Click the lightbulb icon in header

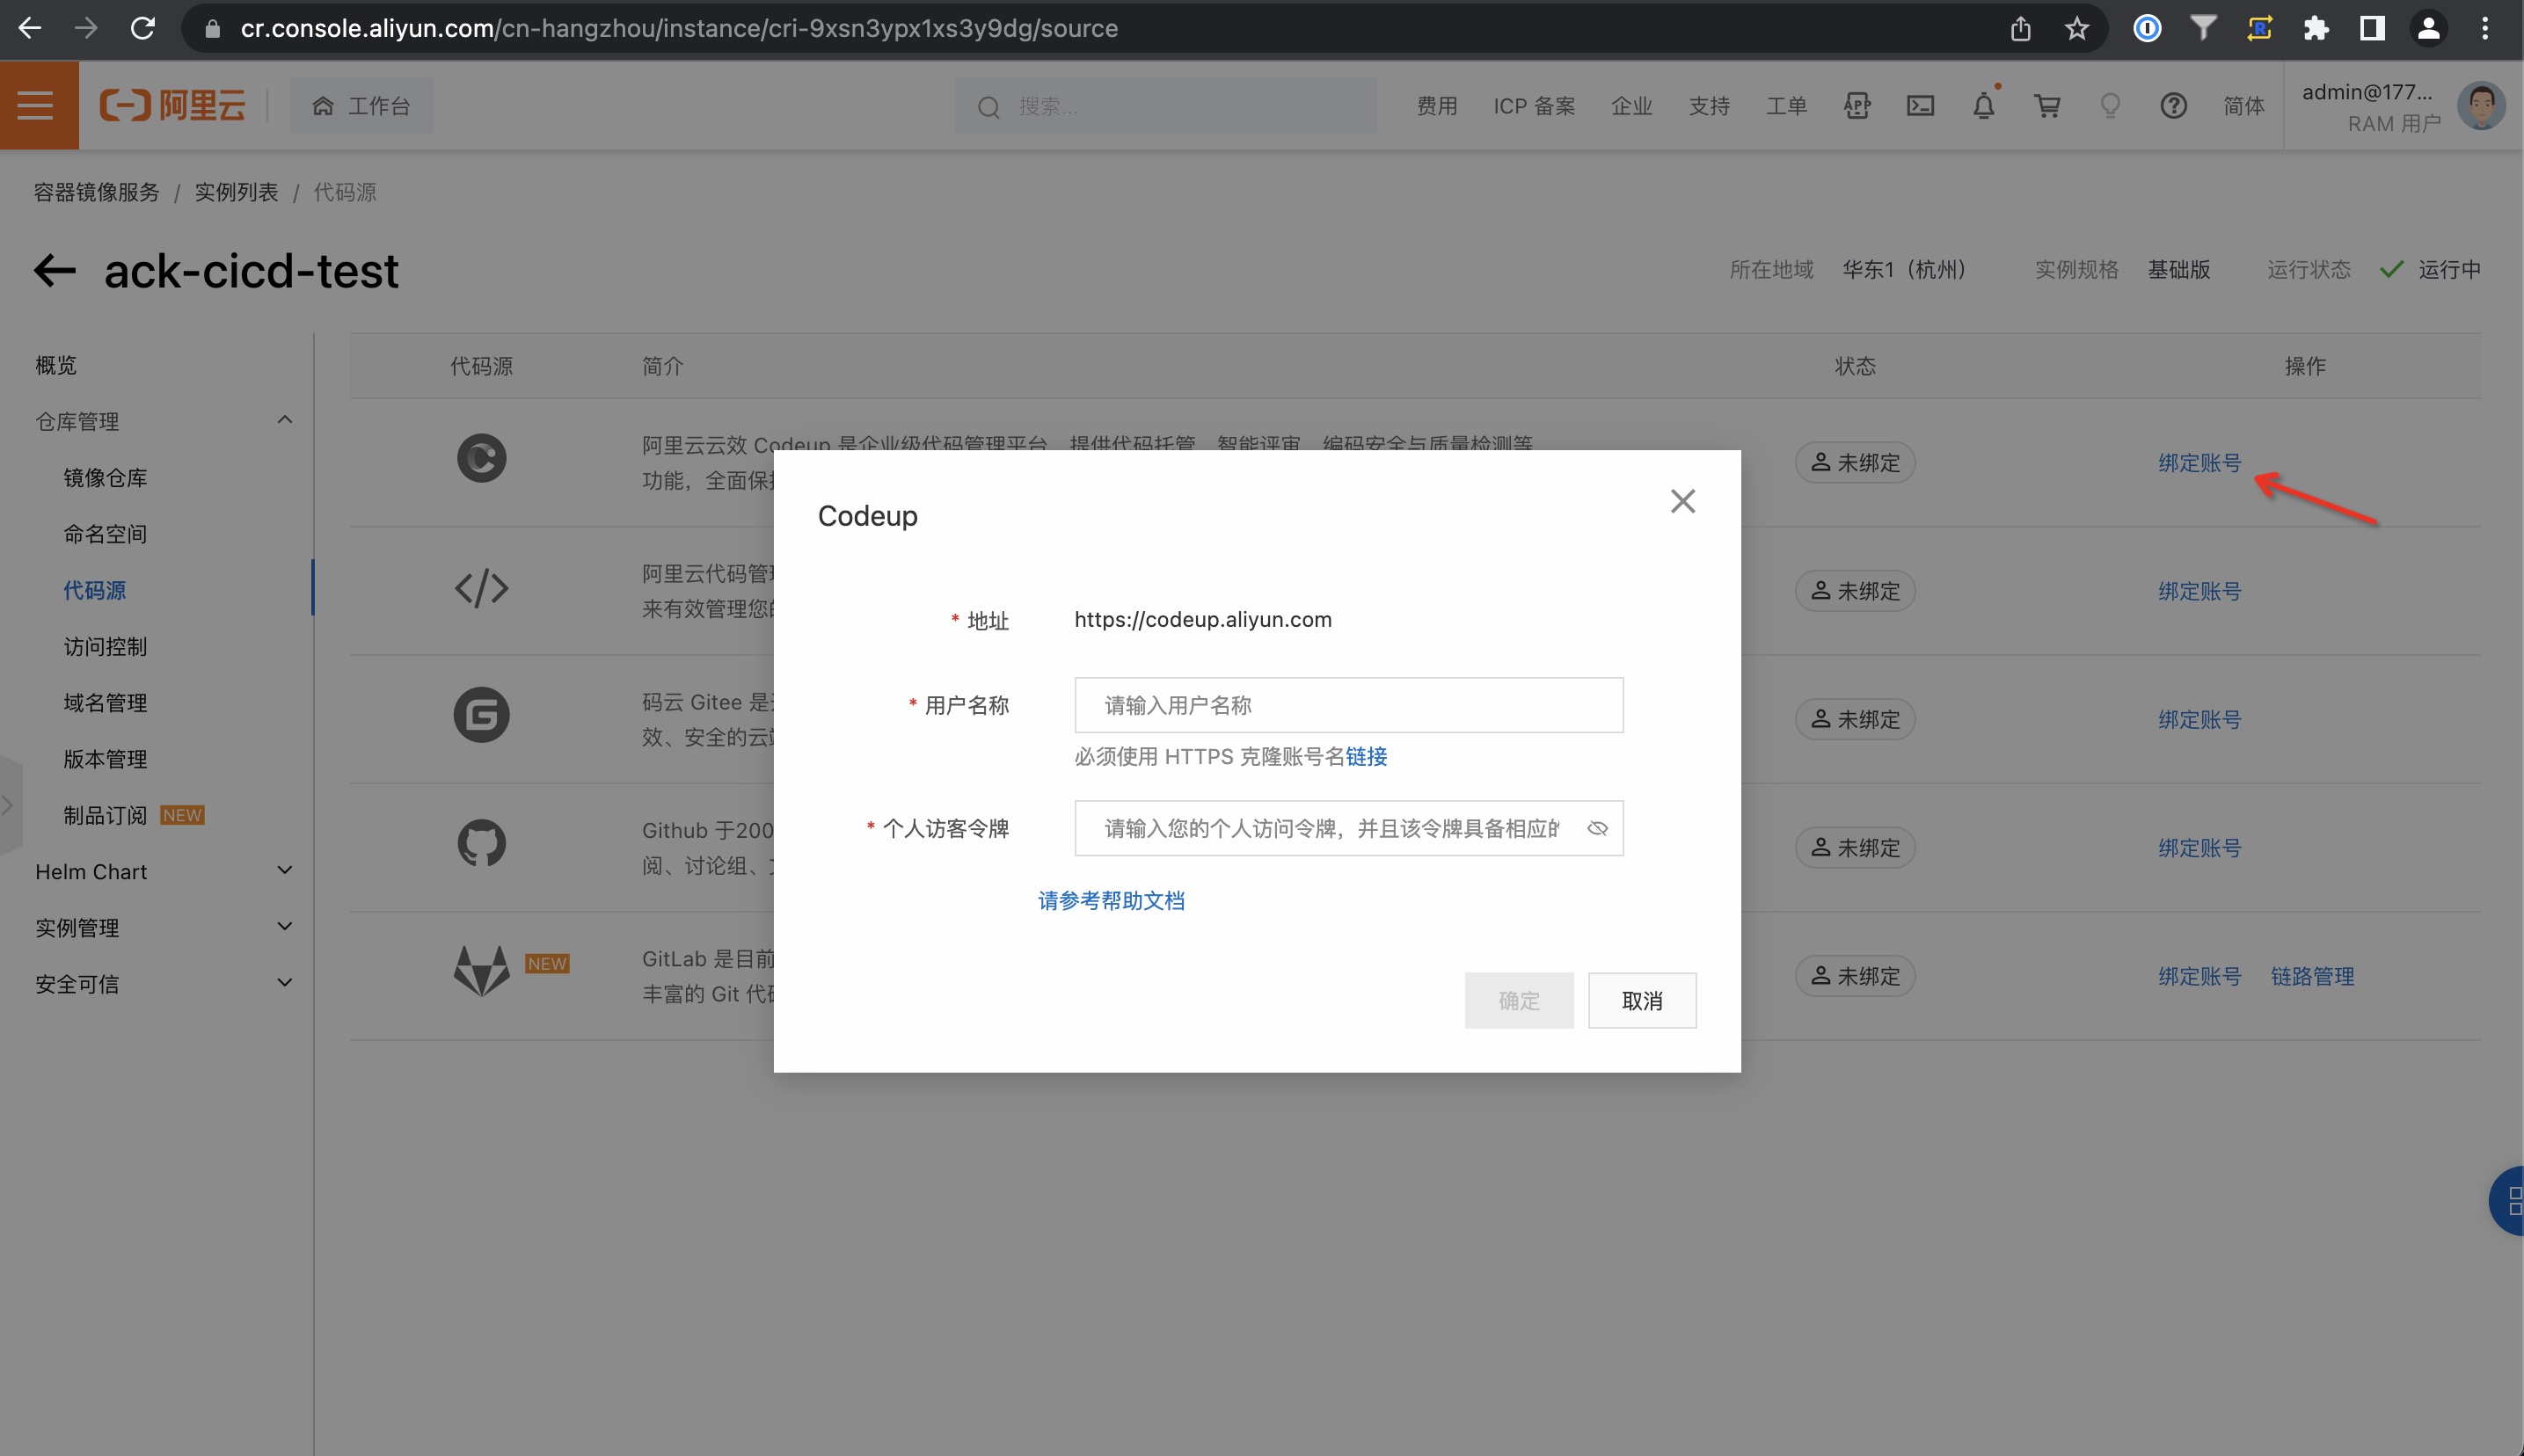[2110, 105]
